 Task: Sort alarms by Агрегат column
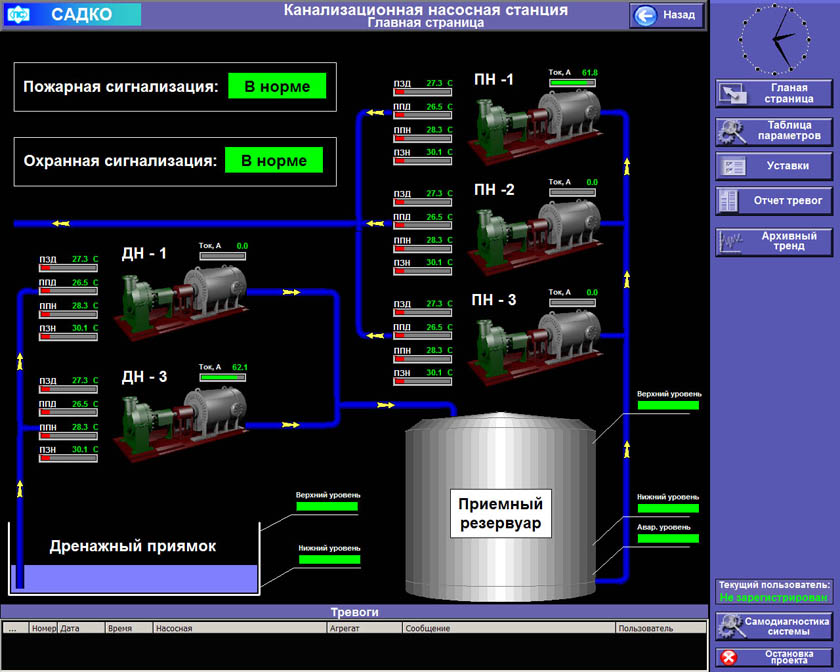pos(364,628)
